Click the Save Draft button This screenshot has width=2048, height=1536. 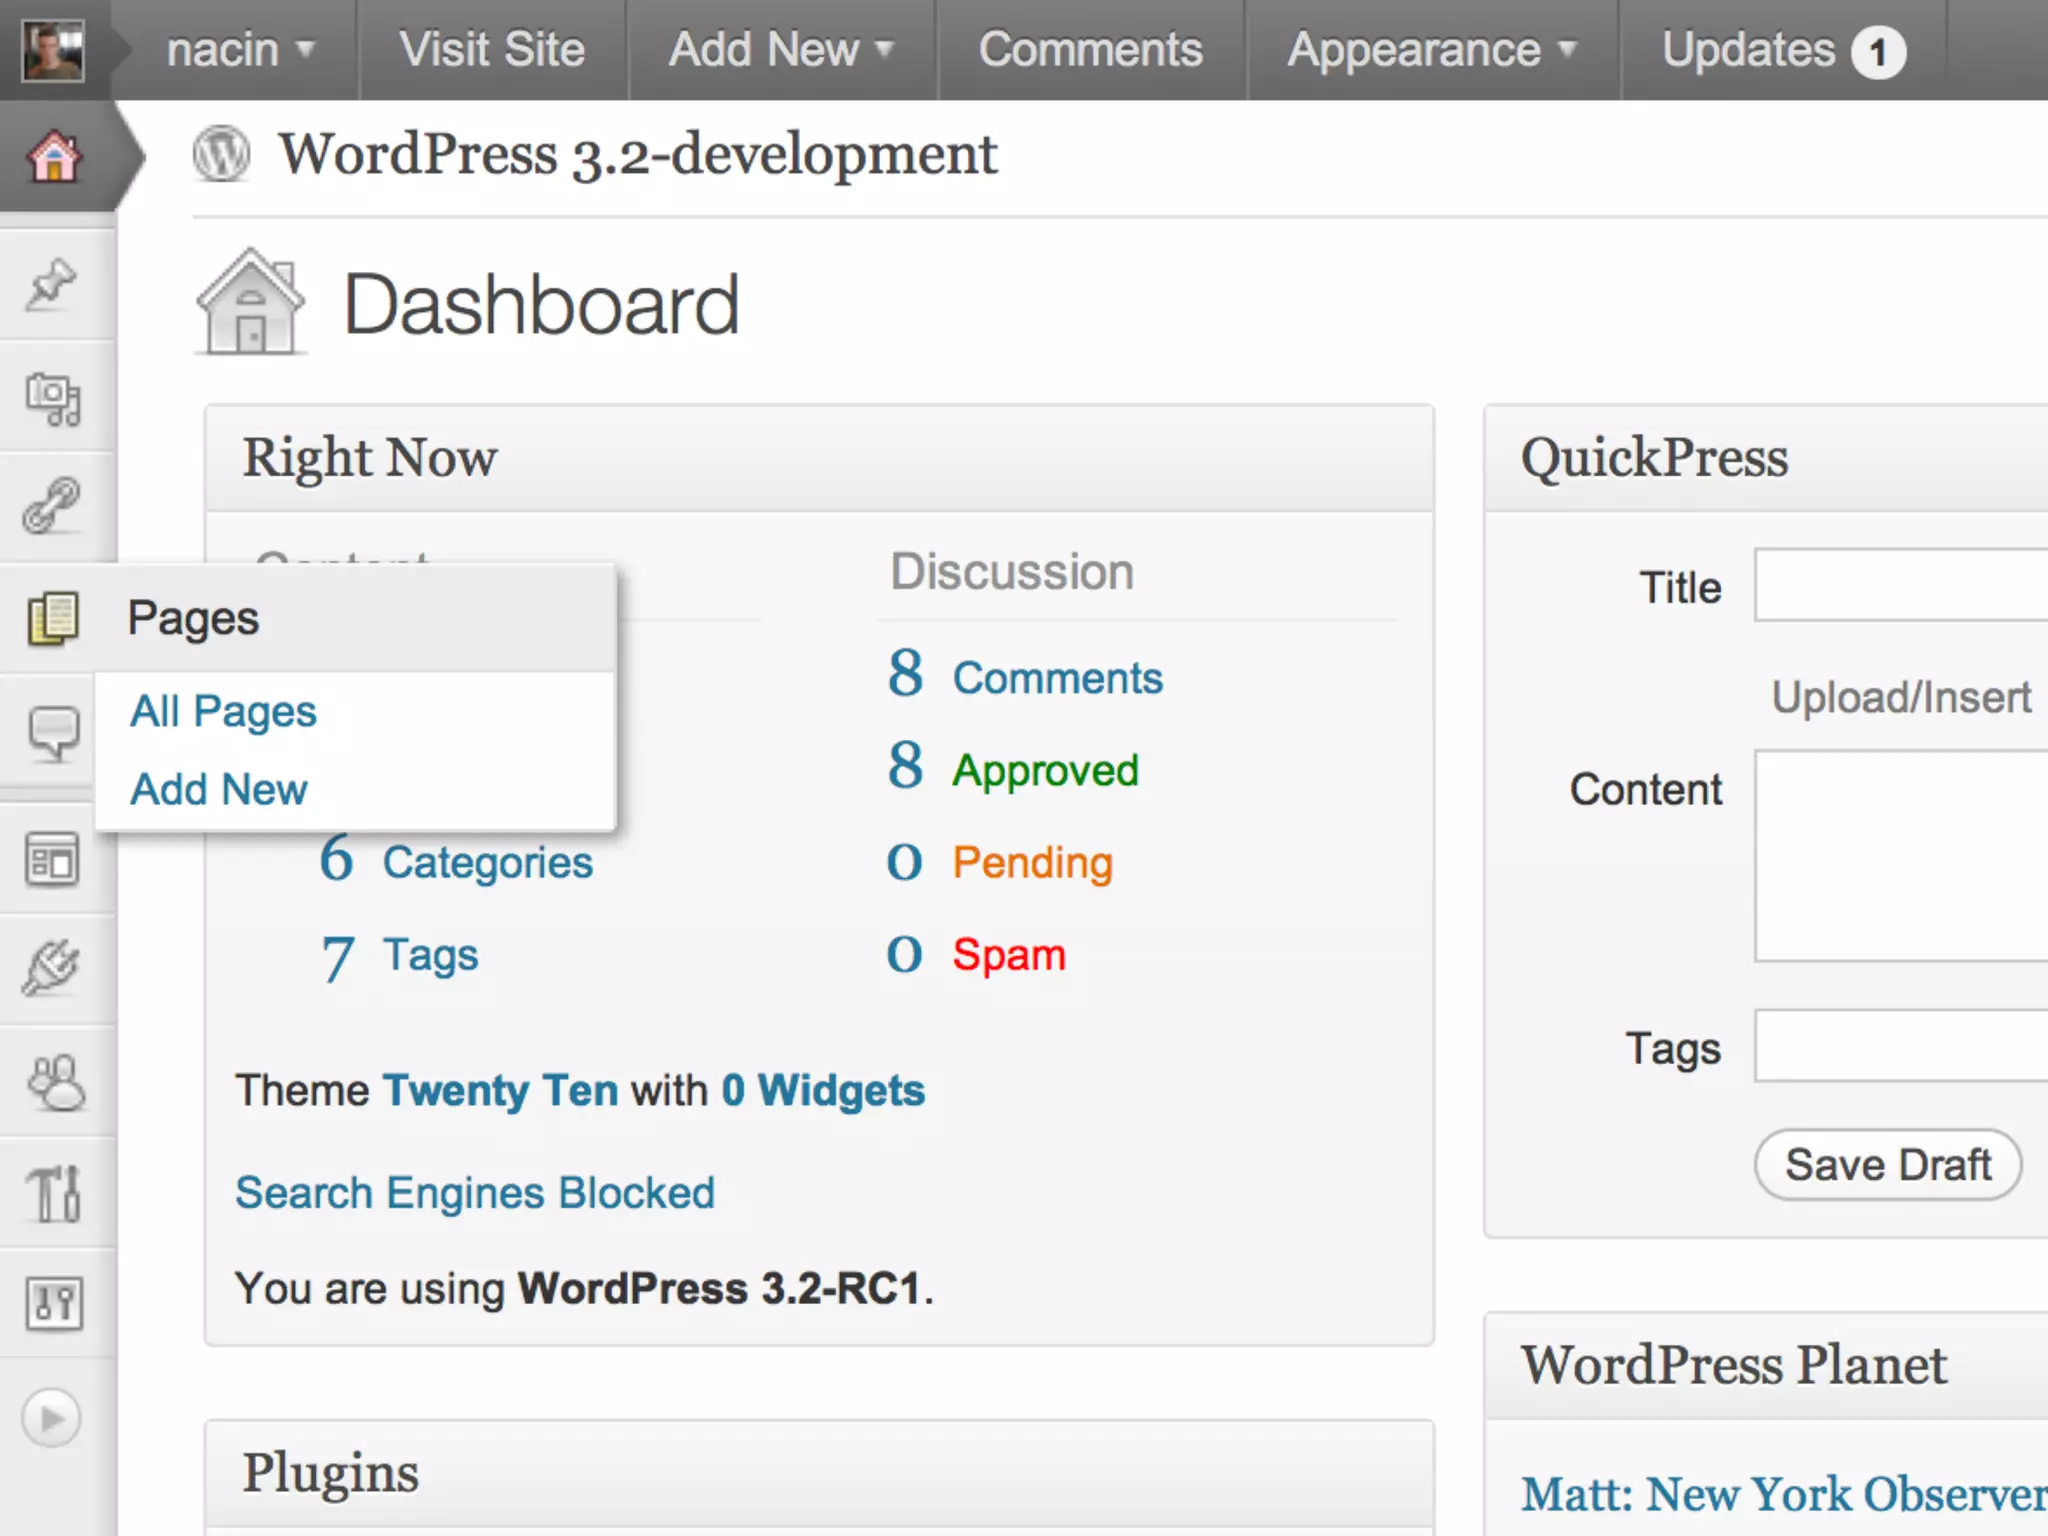click(x=1887, y=1165)
